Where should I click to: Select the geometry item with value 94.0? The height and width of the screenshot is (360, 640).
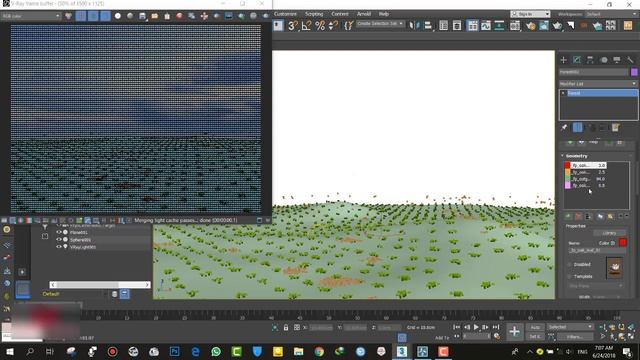click(x=585, y=179)
